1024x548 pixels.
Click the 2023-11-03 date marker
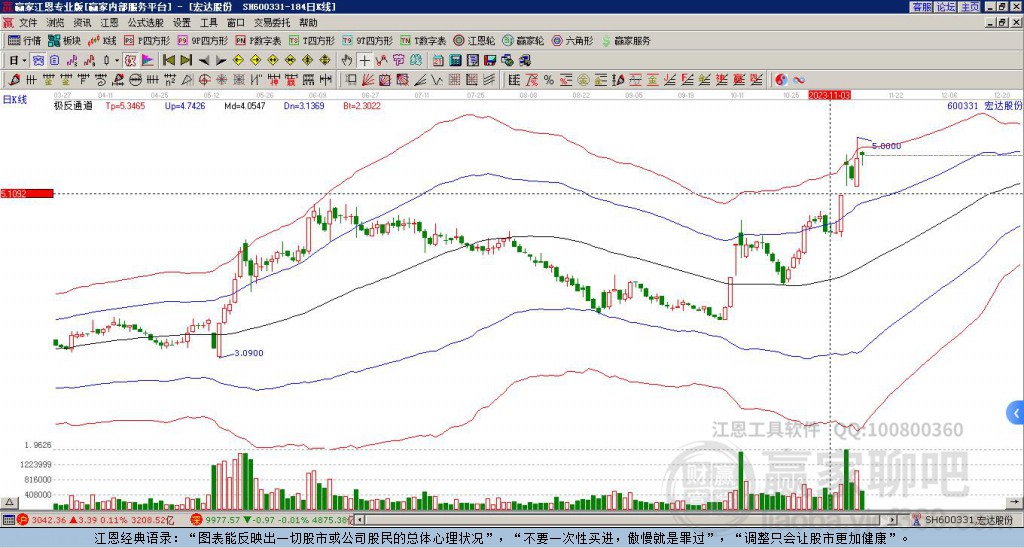[x=829, y=95]
